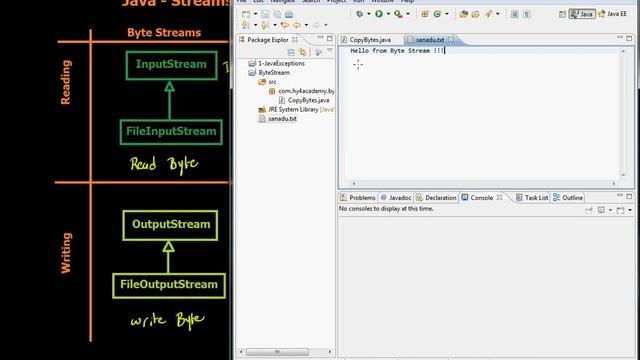Collapse All in Package Explorer
The height and width of the screenshot is (360, 640).
point(291,52)
